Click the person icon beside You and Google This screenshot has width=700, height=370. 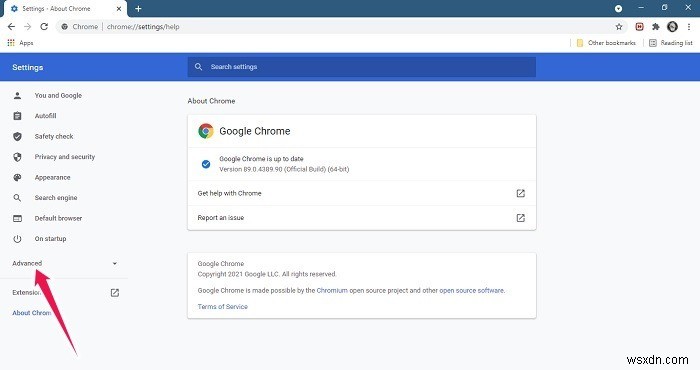click(17, 96)
